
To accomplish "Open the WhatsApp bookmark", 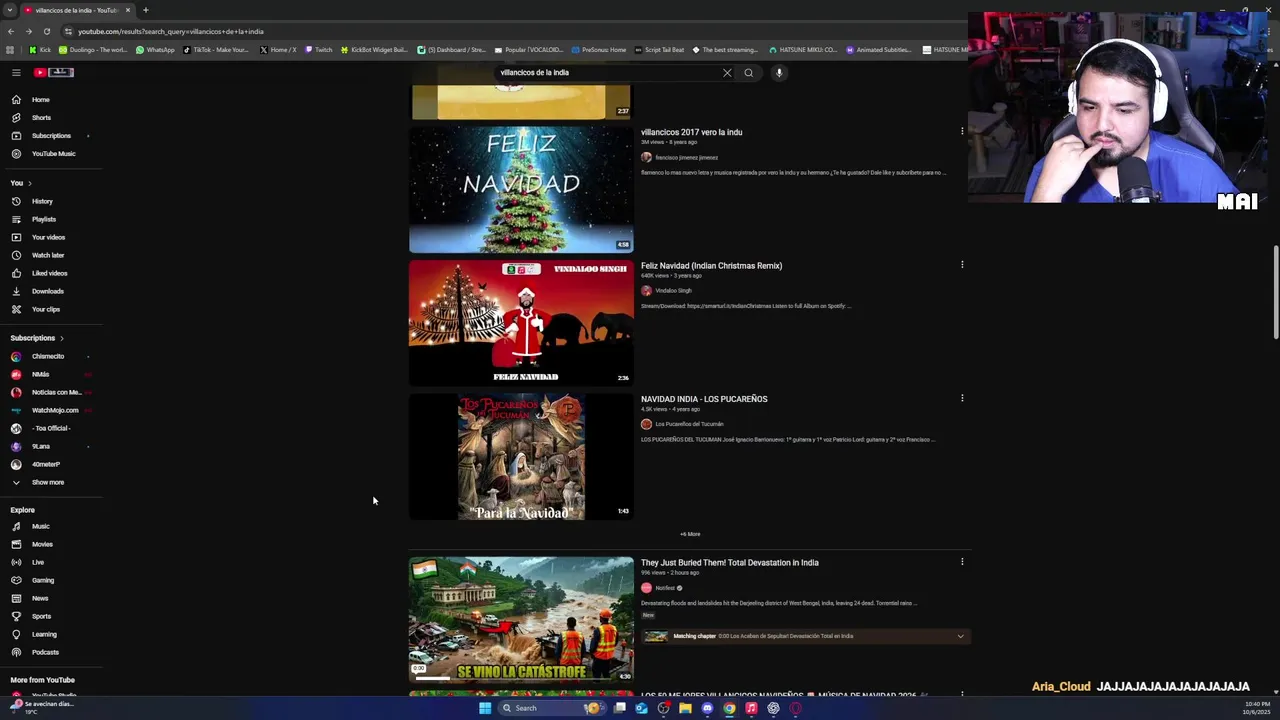I will (x=155, y=50).
